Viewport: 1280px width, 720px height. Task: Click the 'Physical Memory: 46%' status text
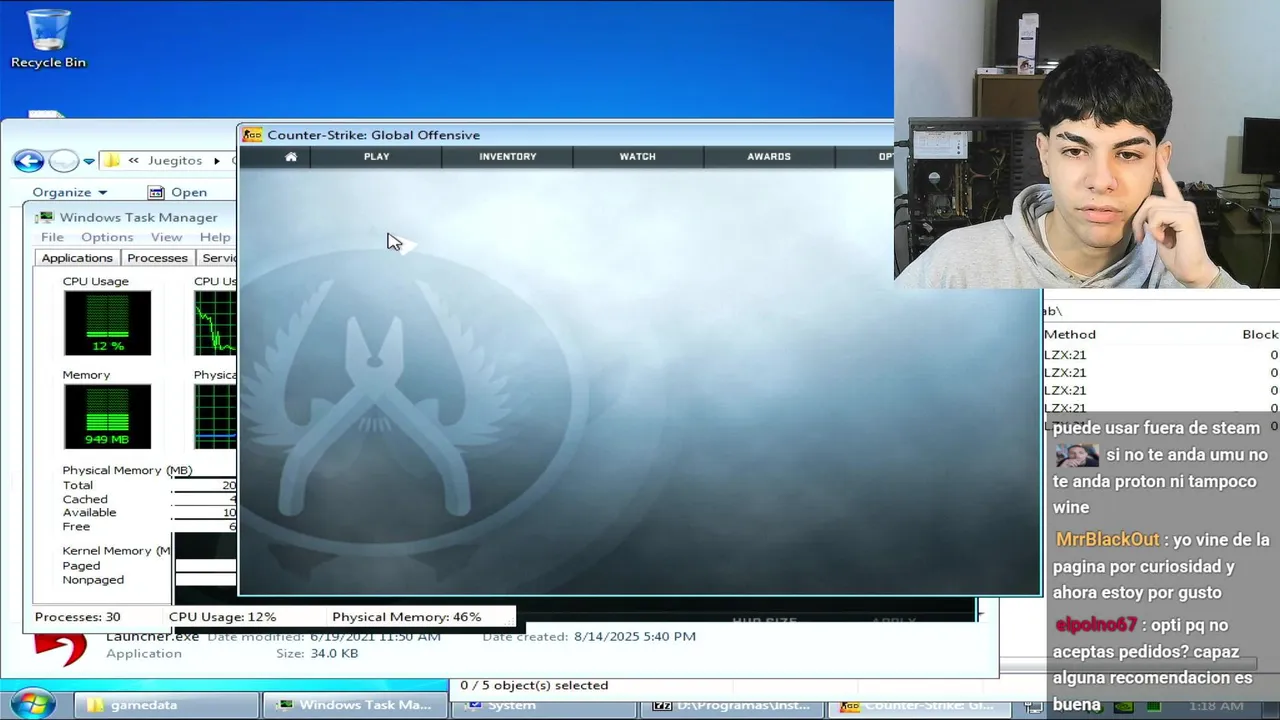[x=406, y=617]
